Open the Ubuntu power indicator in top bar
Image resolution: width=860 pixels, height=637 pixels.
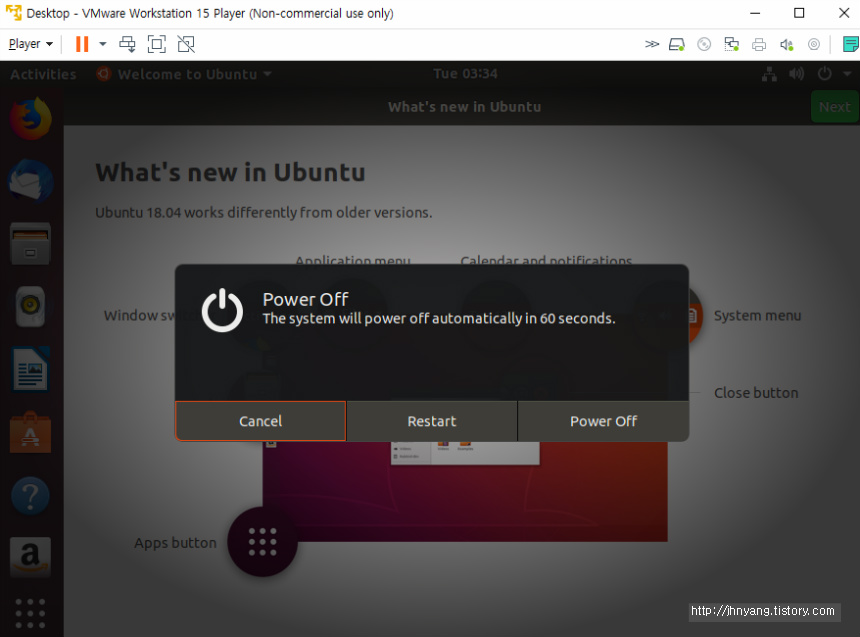pos(824,74)
